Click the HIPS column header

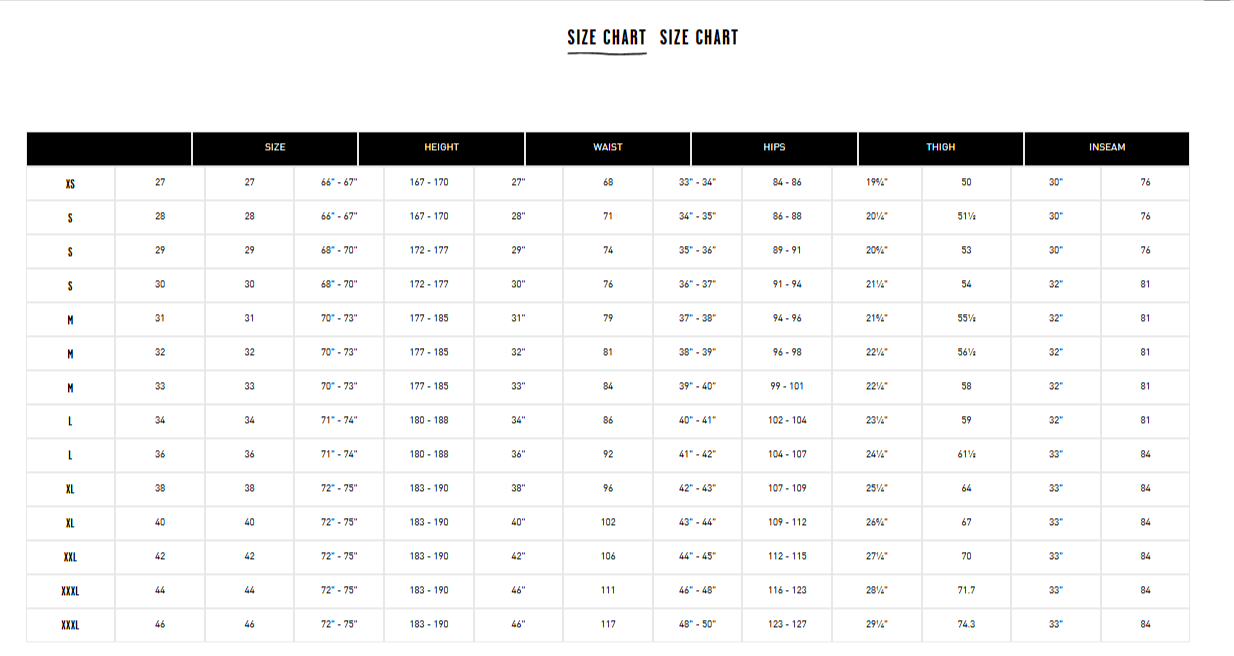click(x=774, y=148)
